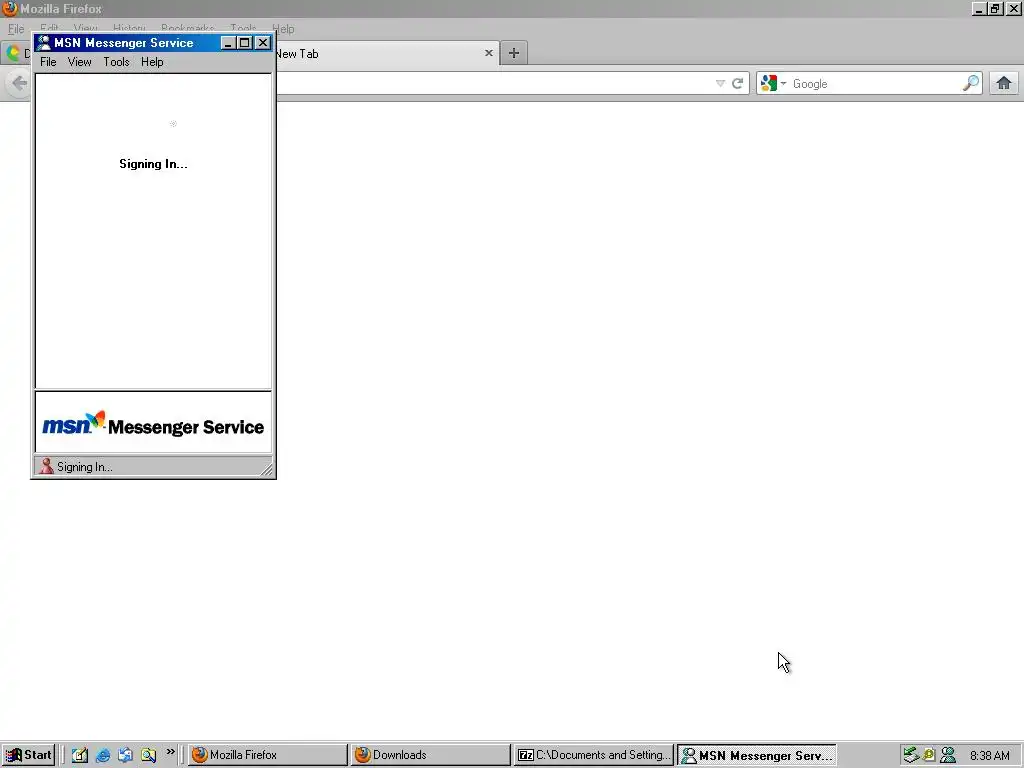Minimize the Mozilla Firefox window
1024x768 pixels.
point(979,9)
